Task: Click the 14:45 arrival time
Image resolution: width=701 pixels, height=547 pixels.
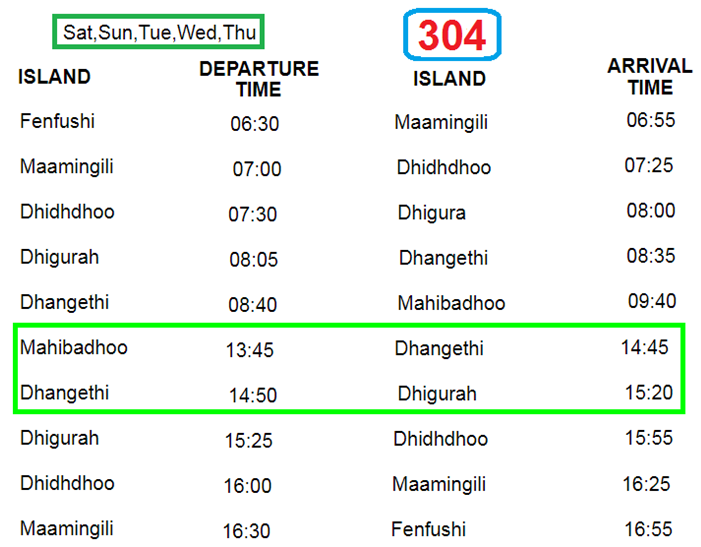Action: [x=644, y=347]
